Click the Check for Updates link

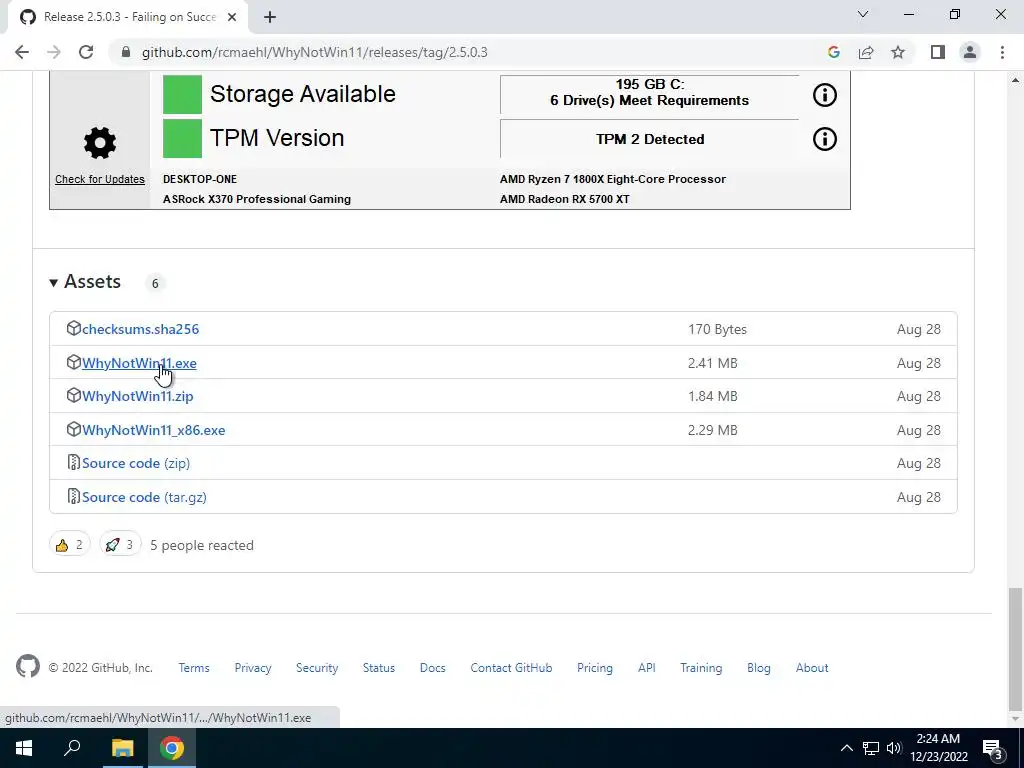coord(100,179)
